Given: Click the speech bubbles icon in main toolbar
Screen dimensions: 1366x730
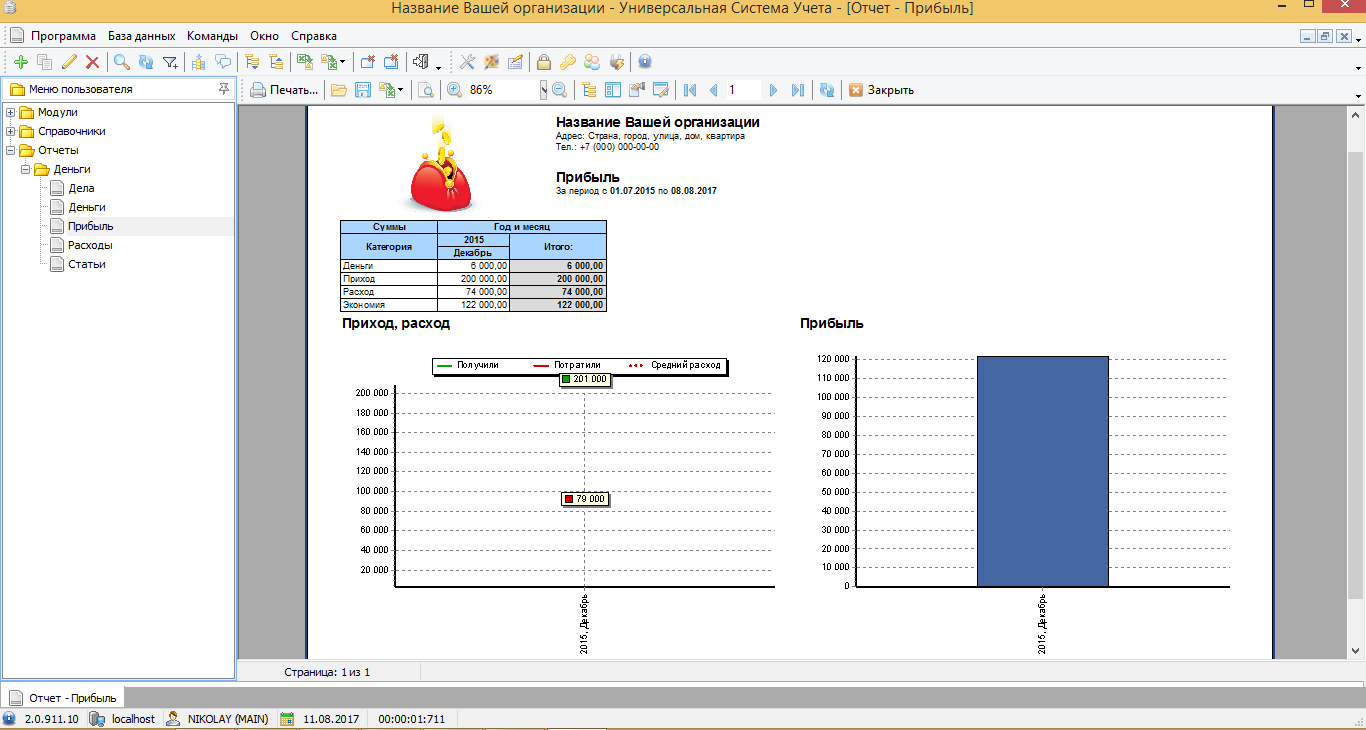Looking at the screenshot, I should pyautogui.click(x=223, y=62).
